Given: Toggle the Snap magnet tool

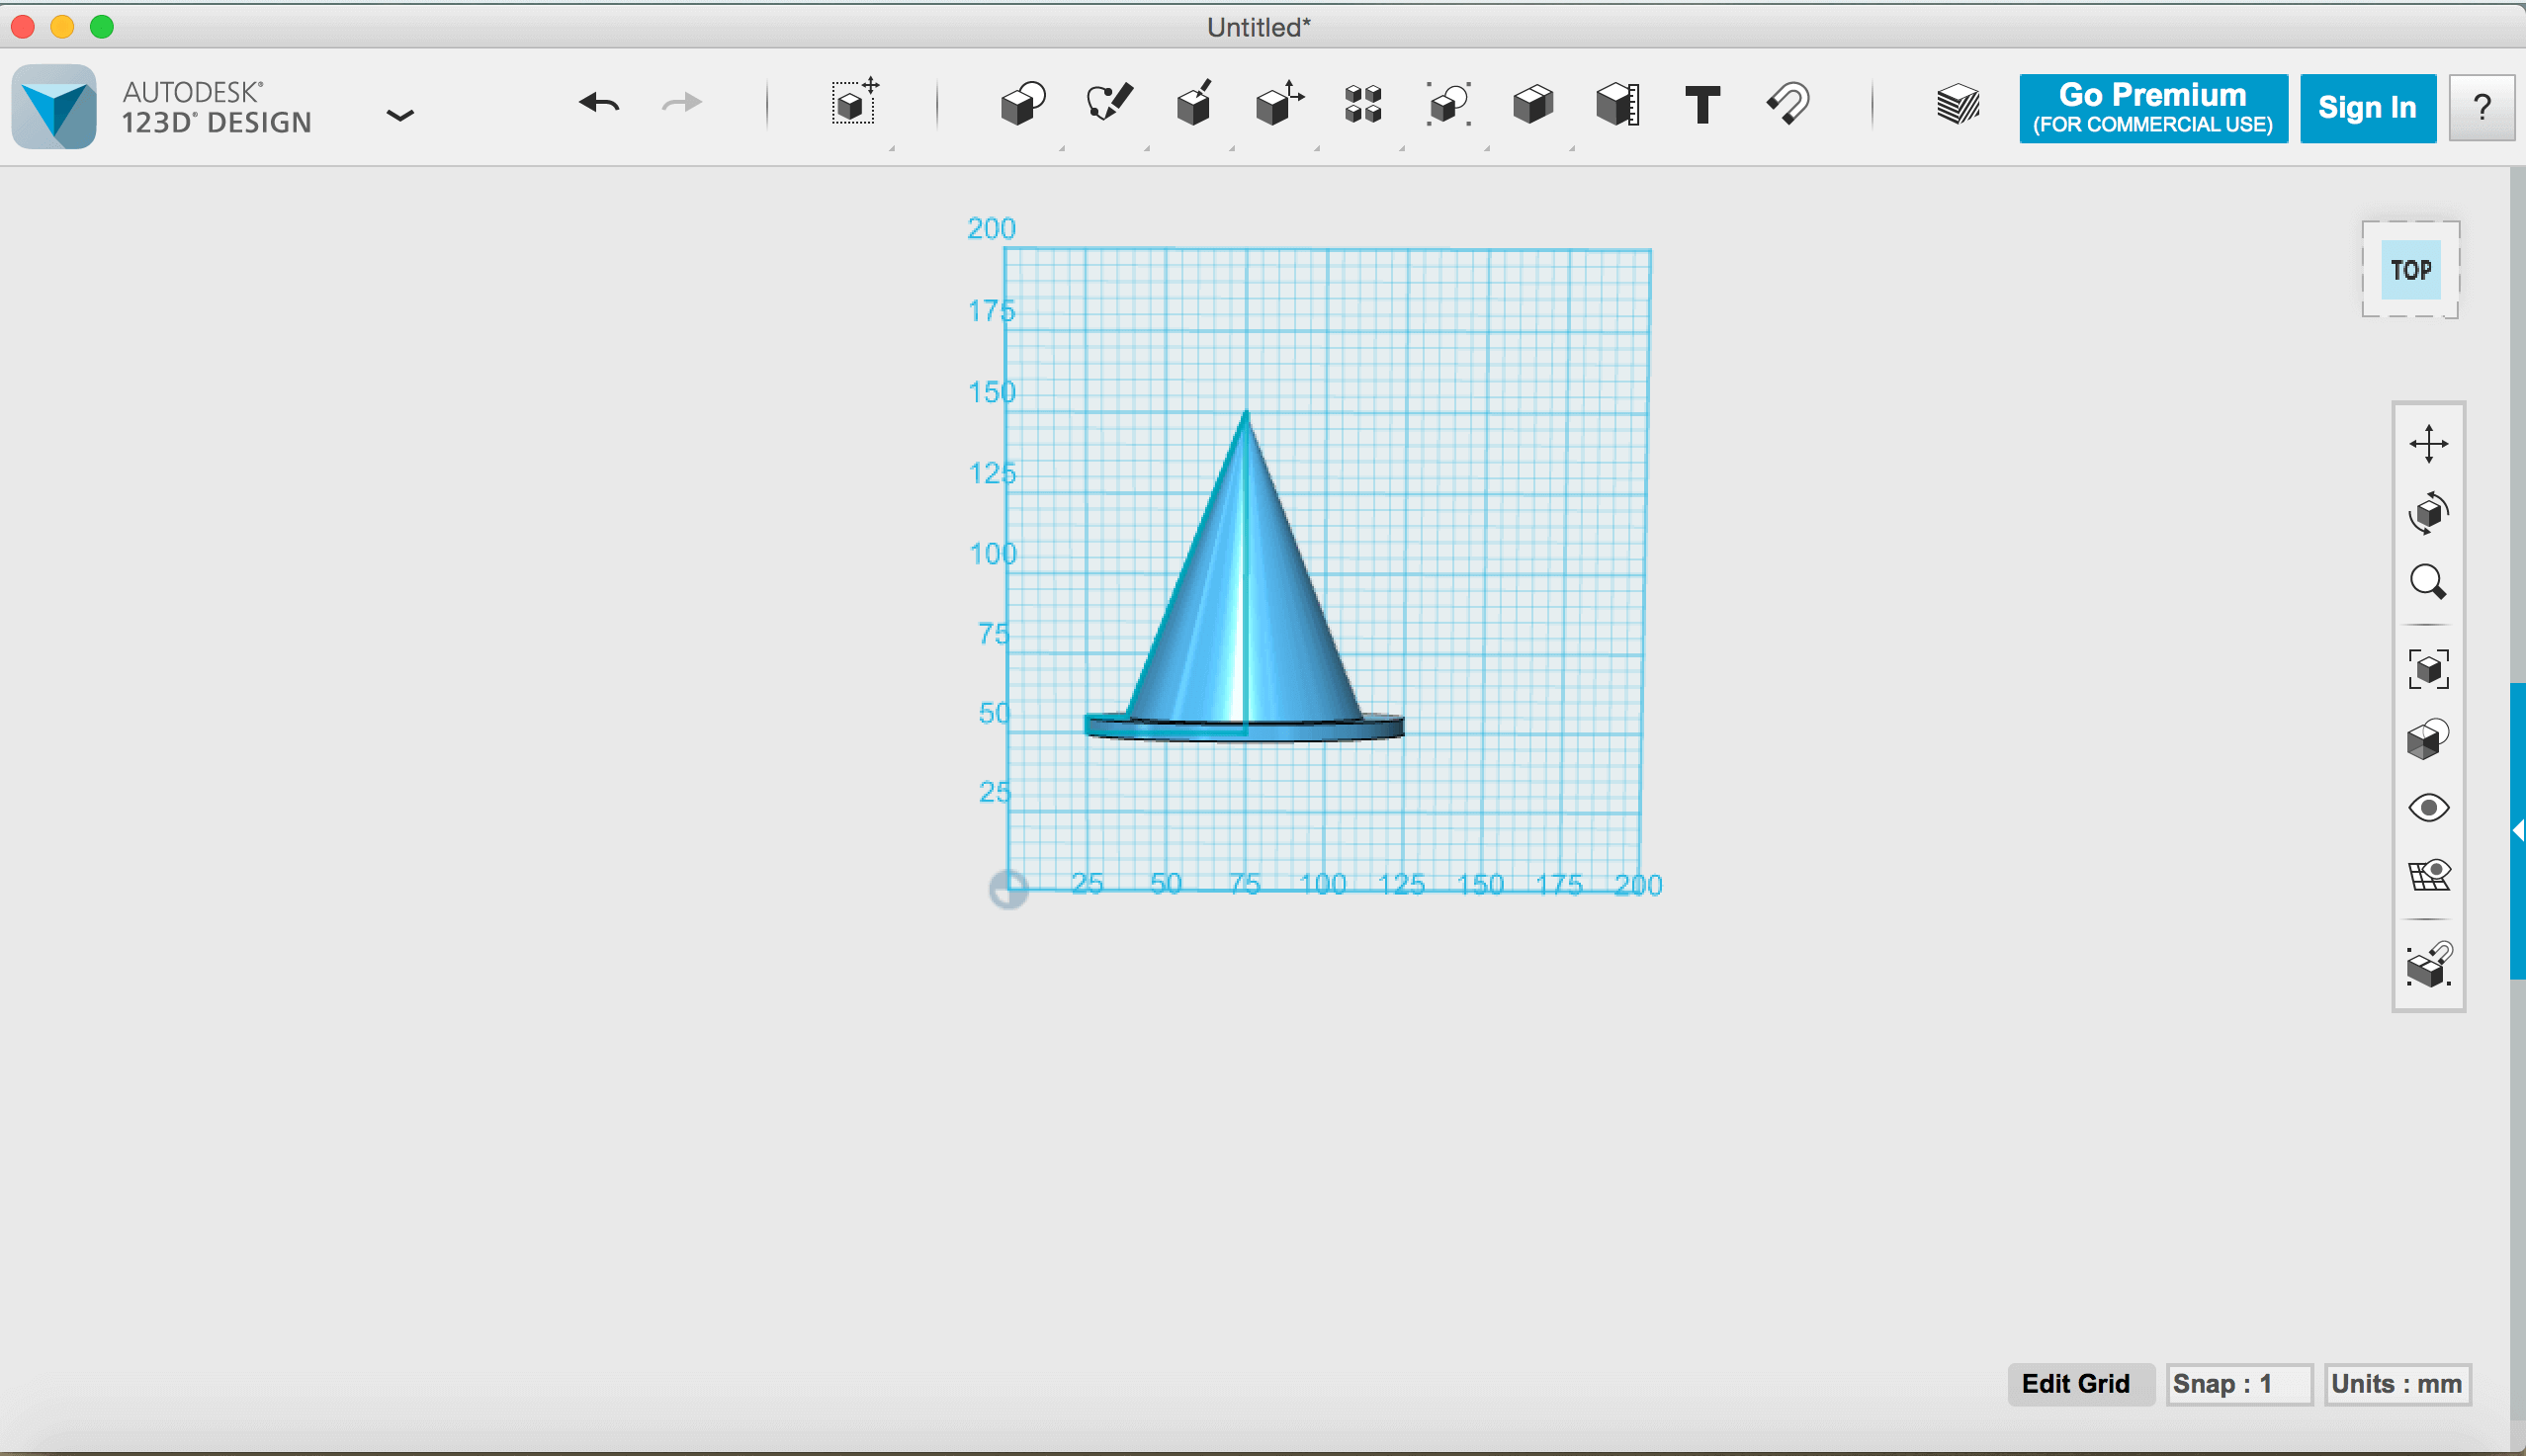Looking at the screenshot, I should pyautogui.click(x=1788, y=104).
